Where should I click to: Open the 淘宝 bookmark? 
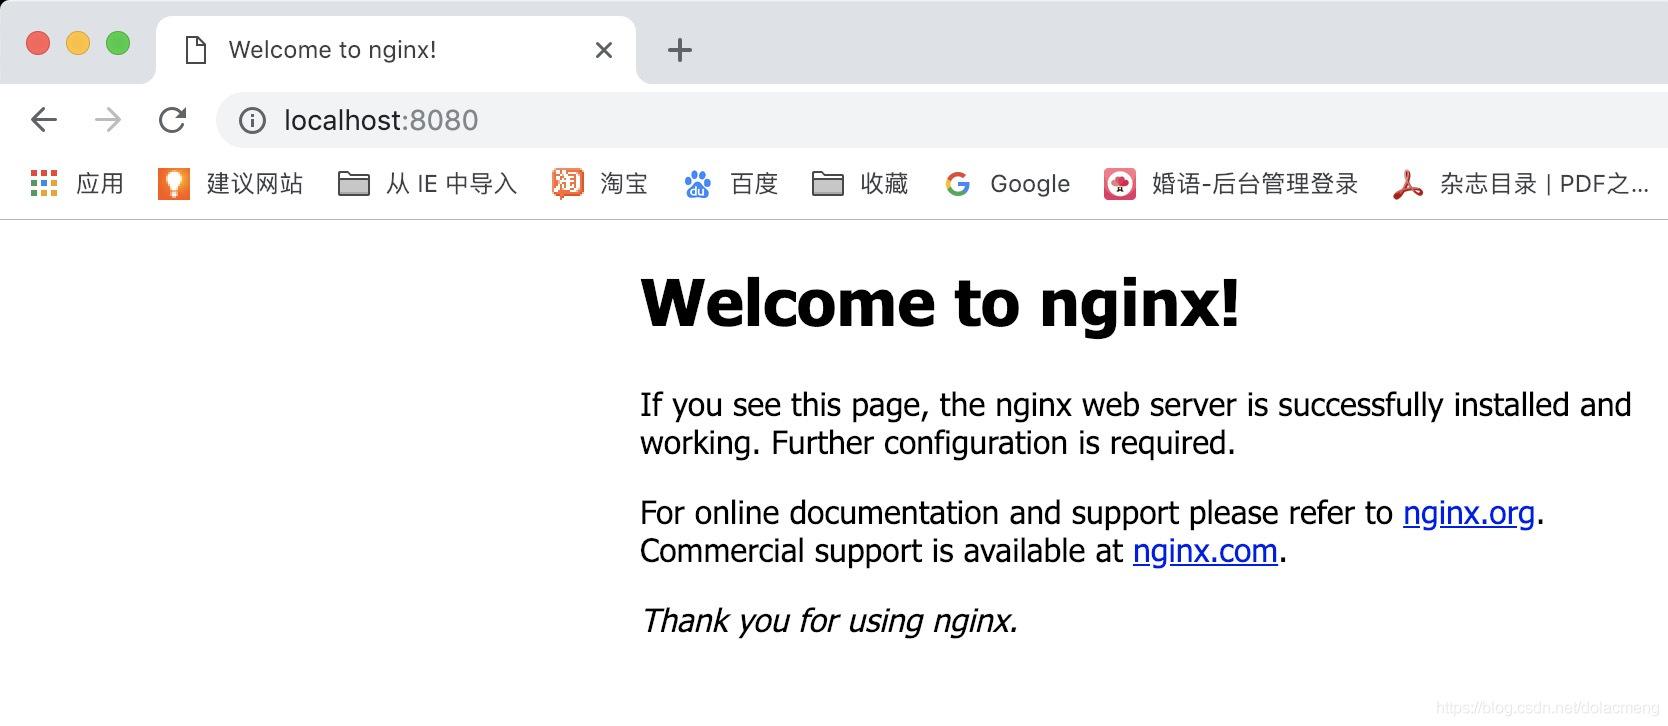coord(600,184)
